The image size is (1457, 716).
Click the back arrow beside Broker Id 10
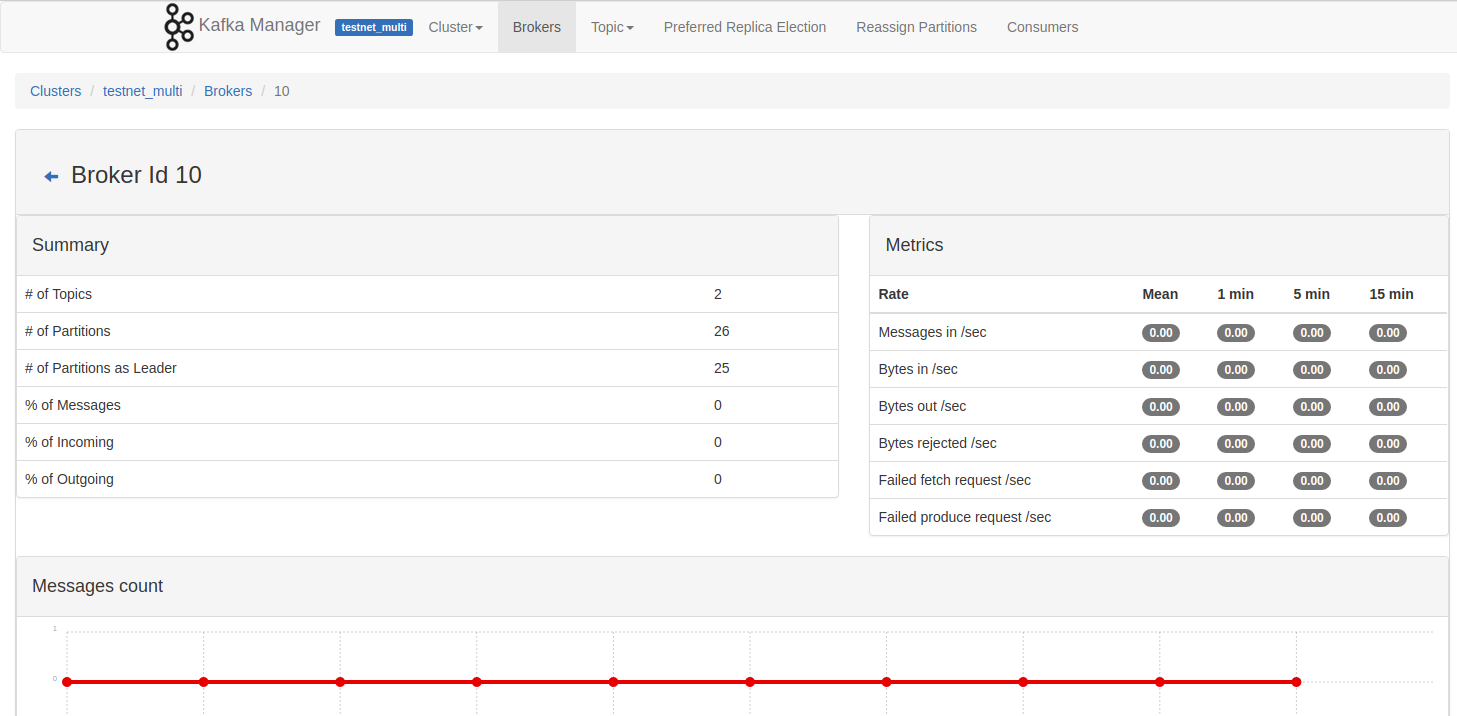(52, 177)
